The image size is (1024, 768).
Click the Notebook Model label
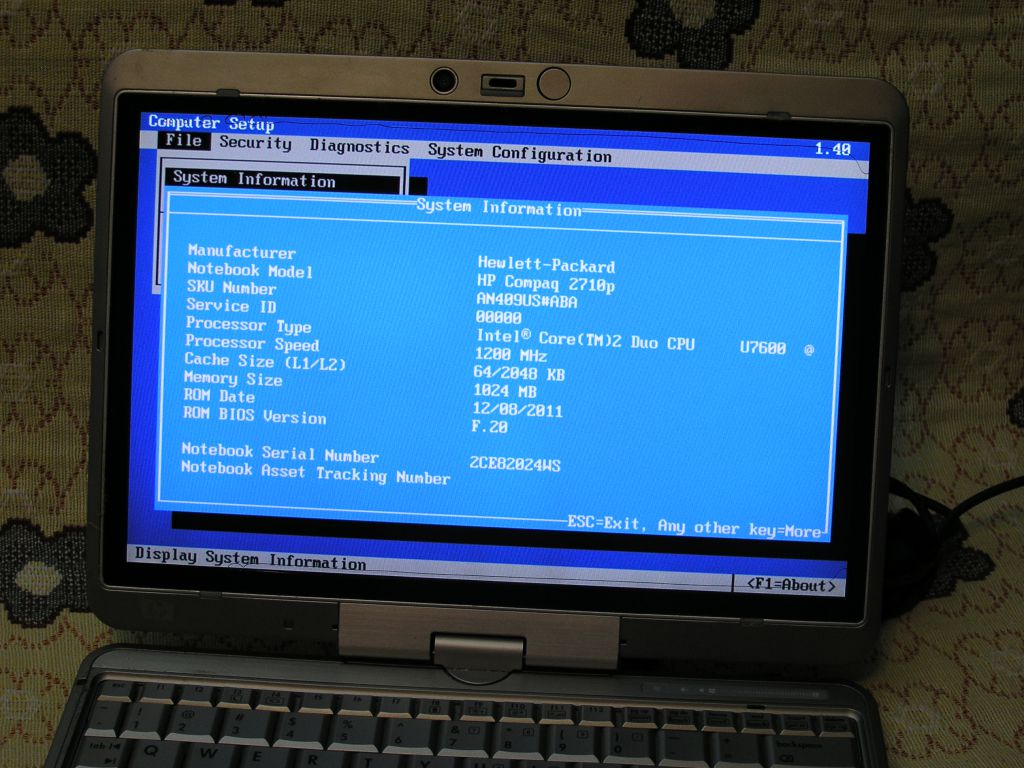pyautogui.click(x=249, y=270)
